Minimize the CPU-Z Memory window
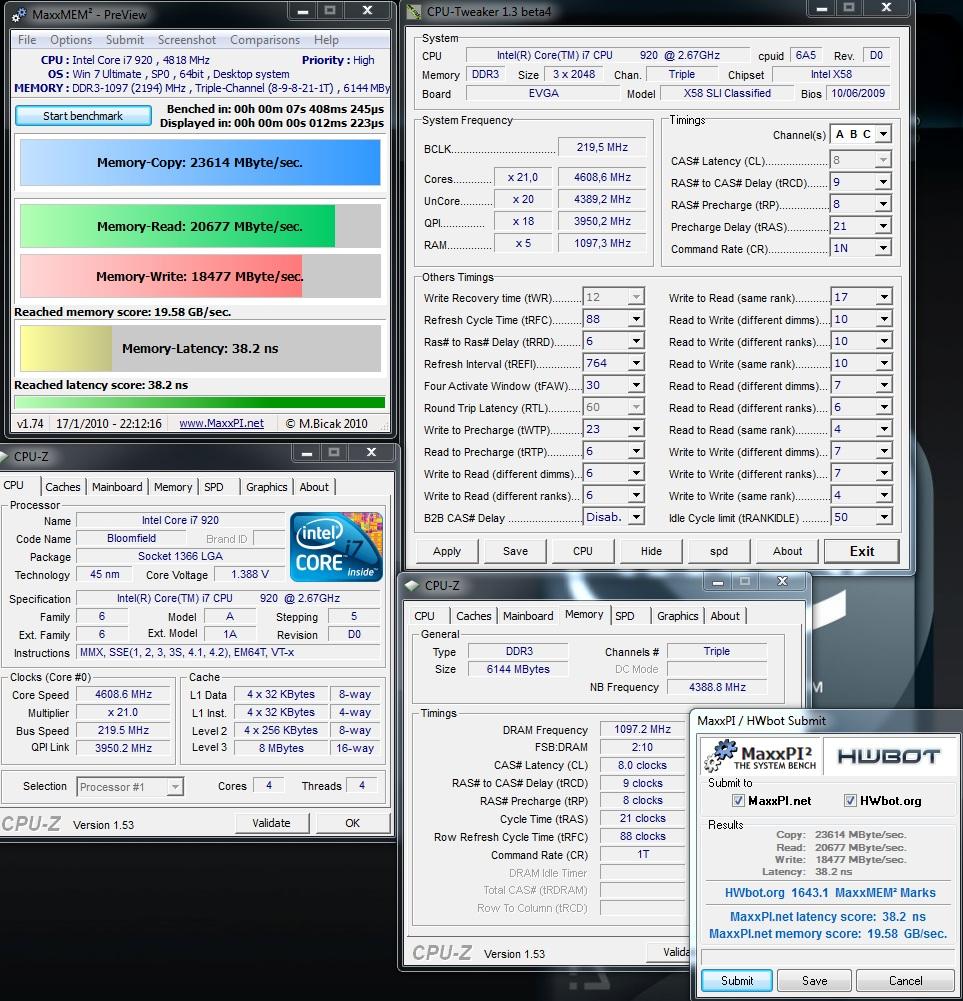This screenshot has width=963, height=1001. click(718, 582)
